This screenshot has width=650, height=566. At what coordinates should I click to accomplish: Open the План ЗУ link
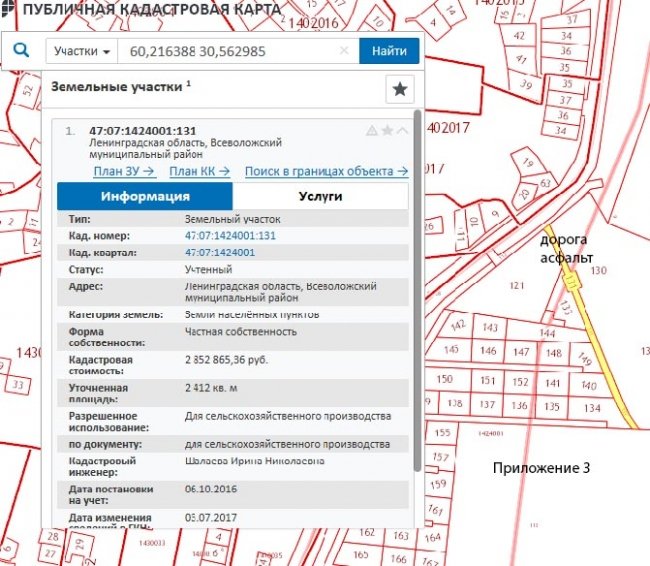[x=124, y=171]
